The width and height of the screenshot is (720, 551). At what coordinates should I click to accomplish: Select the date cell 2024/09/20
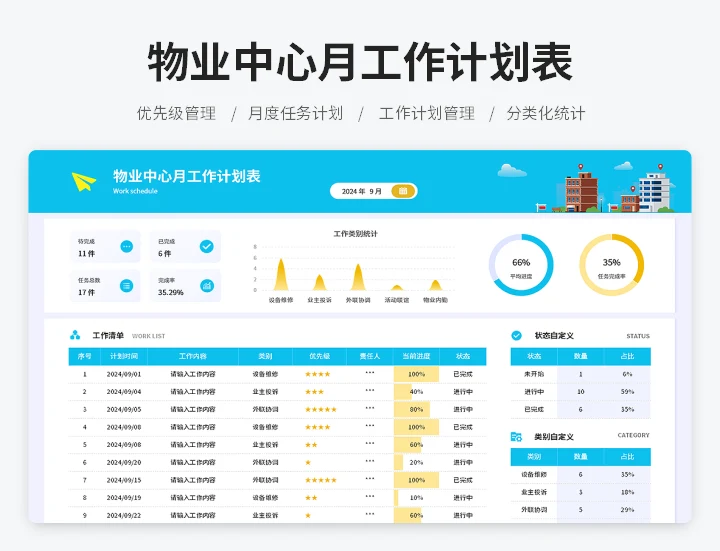click(x=124, y=462)
